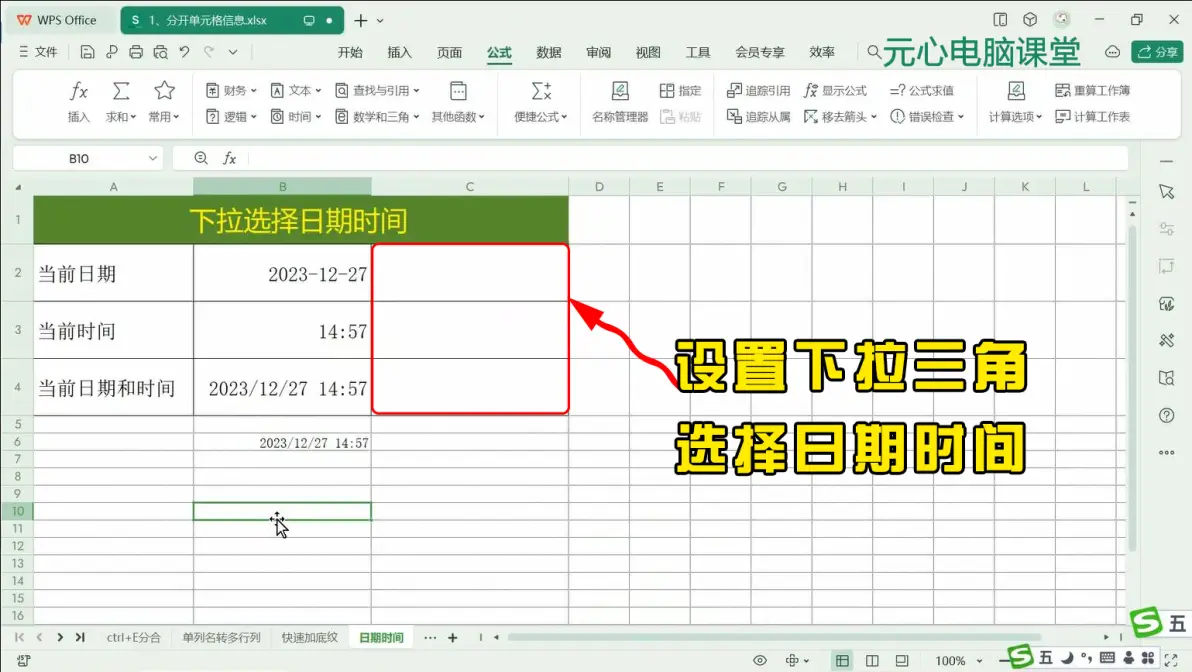This screenshot has width=1192, height=672.
Task: Click the Redo arrow
Action: 209,52
